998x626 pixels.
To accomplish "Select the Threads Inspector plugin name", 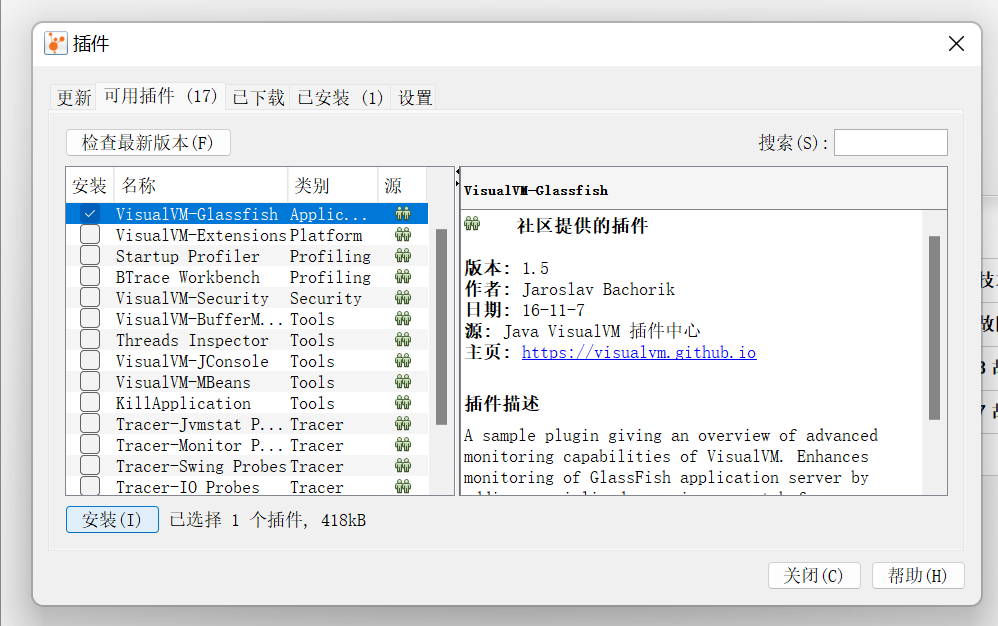I will pos(192,340).
